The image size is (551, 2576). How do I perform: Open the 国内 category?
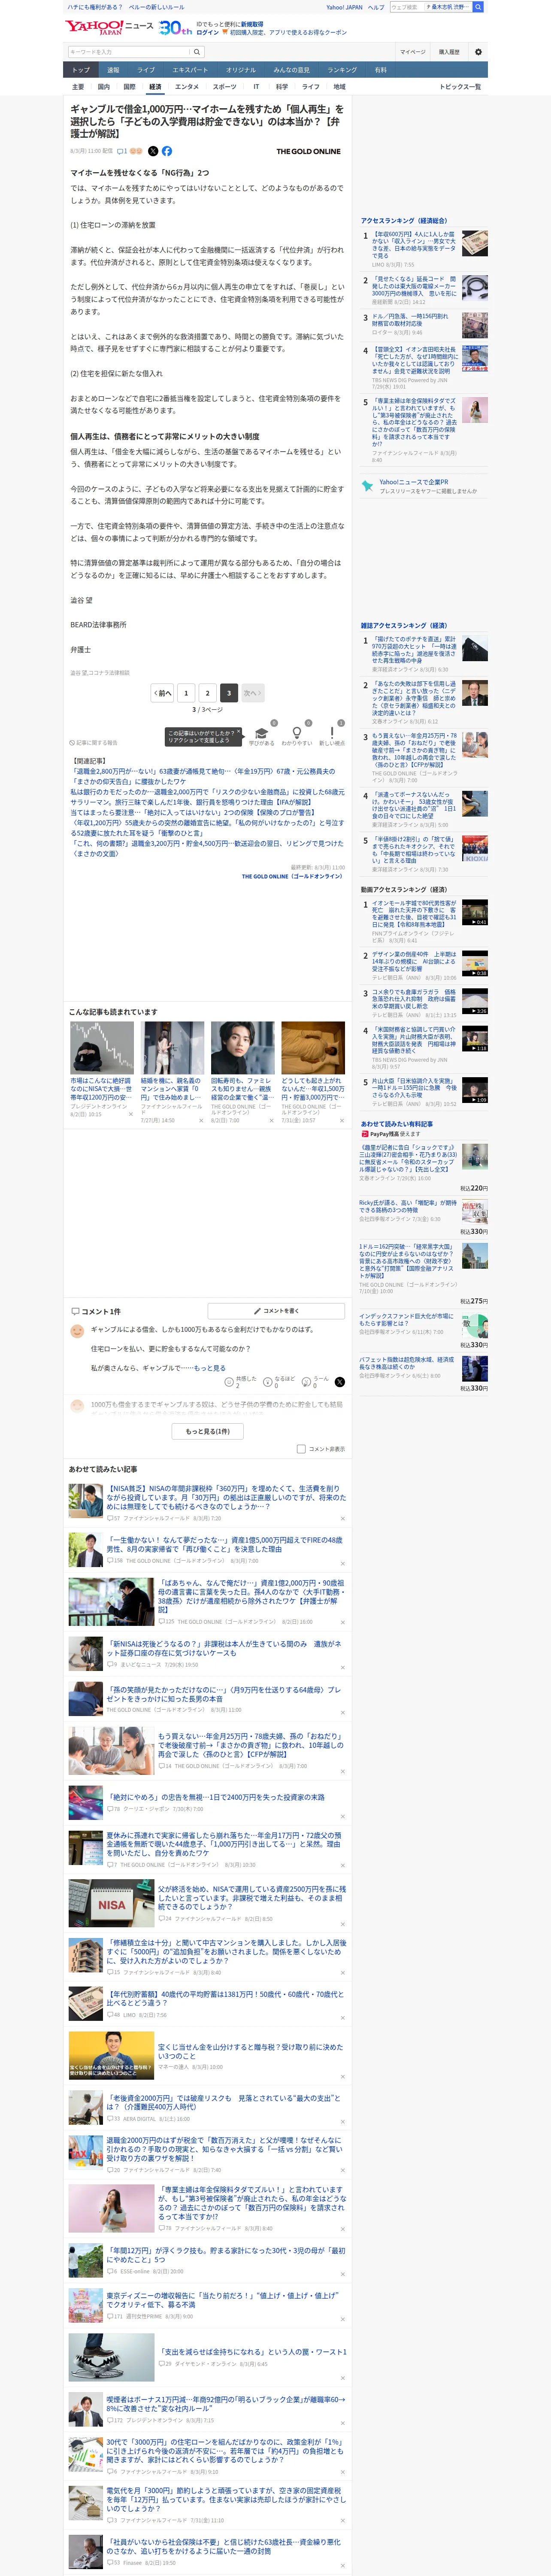[104, 87]
